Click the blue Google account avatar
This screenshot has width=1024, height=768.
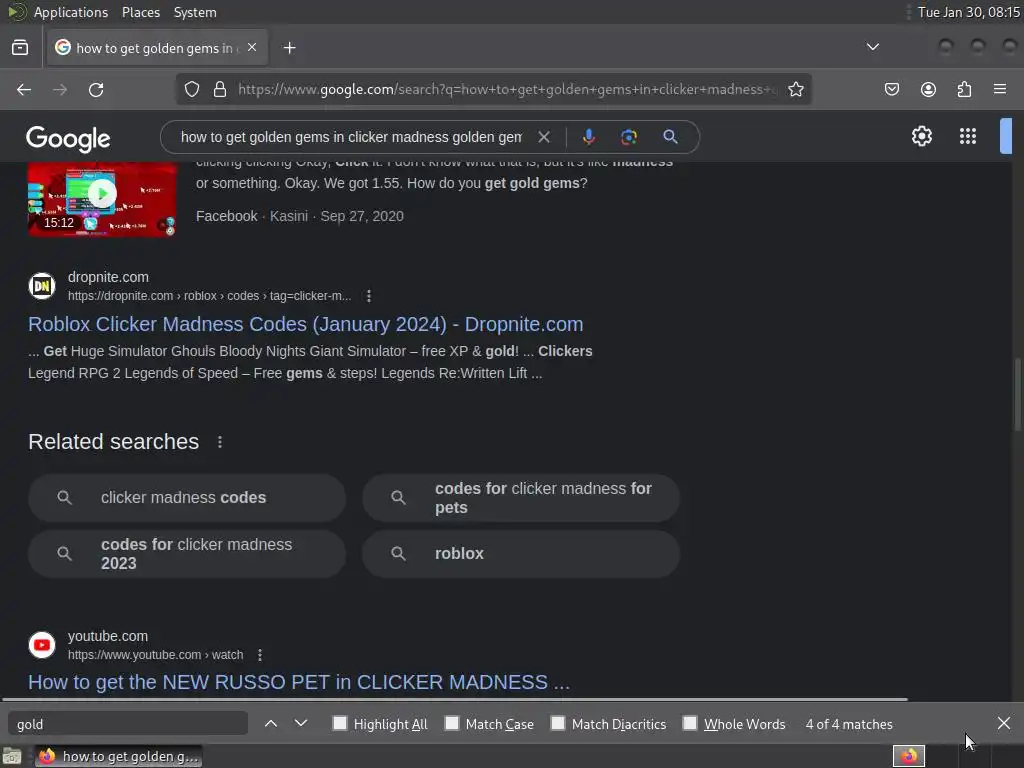click(x=1006, y=136)
